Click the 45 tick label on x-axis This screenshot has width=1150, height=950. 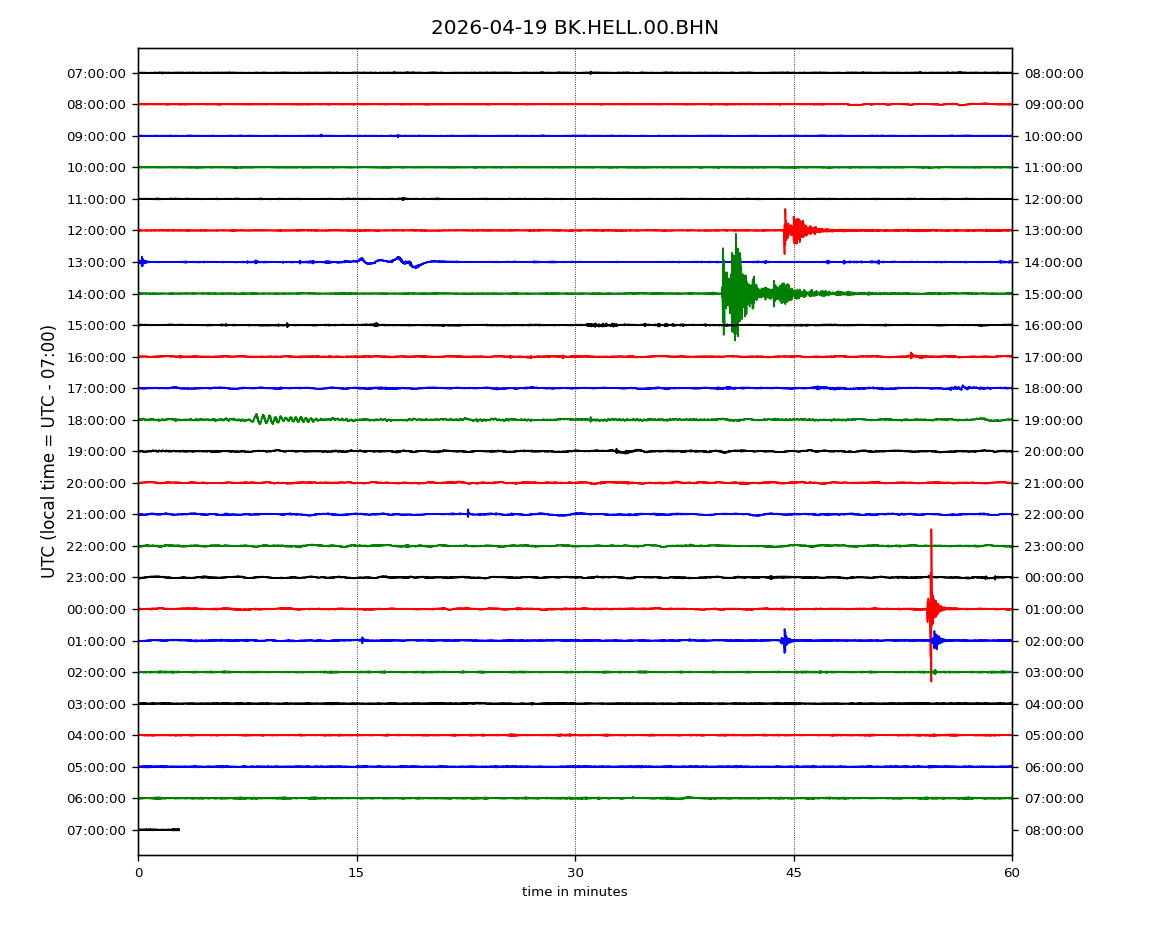(793, 873)
